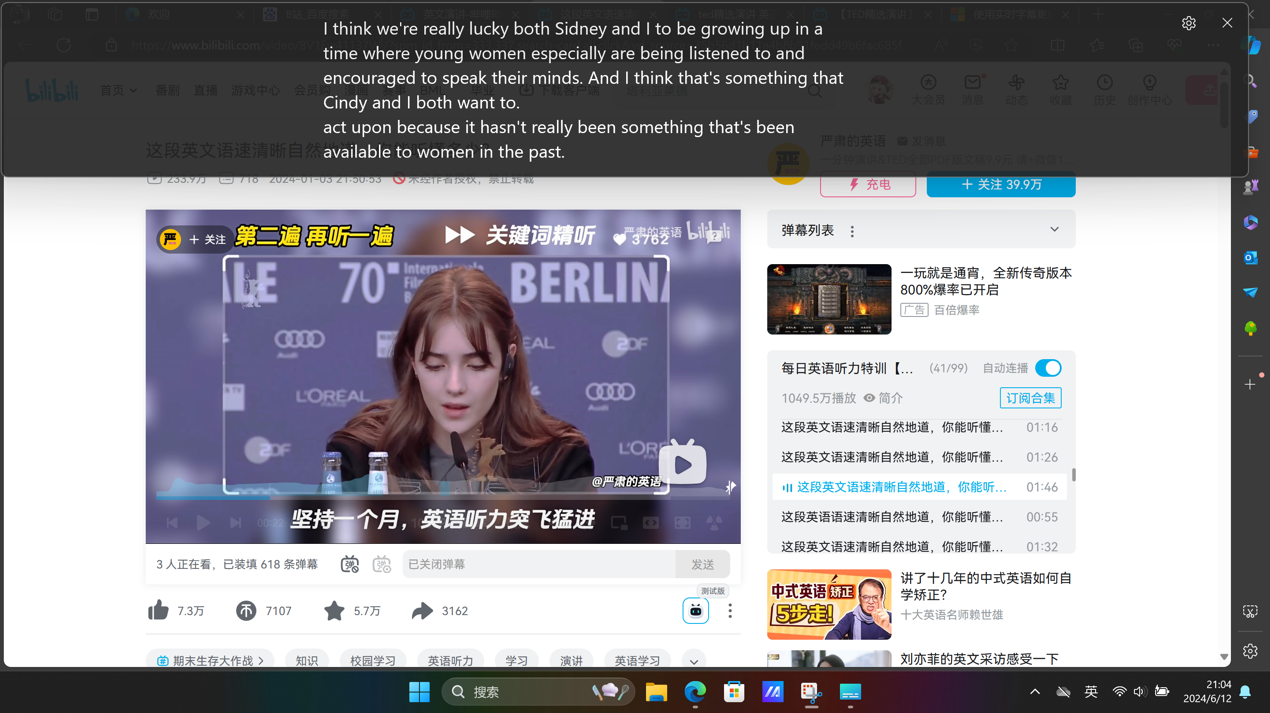
Task: Click the 关注 39.9万 follow button
Action: click(1000, 185)
